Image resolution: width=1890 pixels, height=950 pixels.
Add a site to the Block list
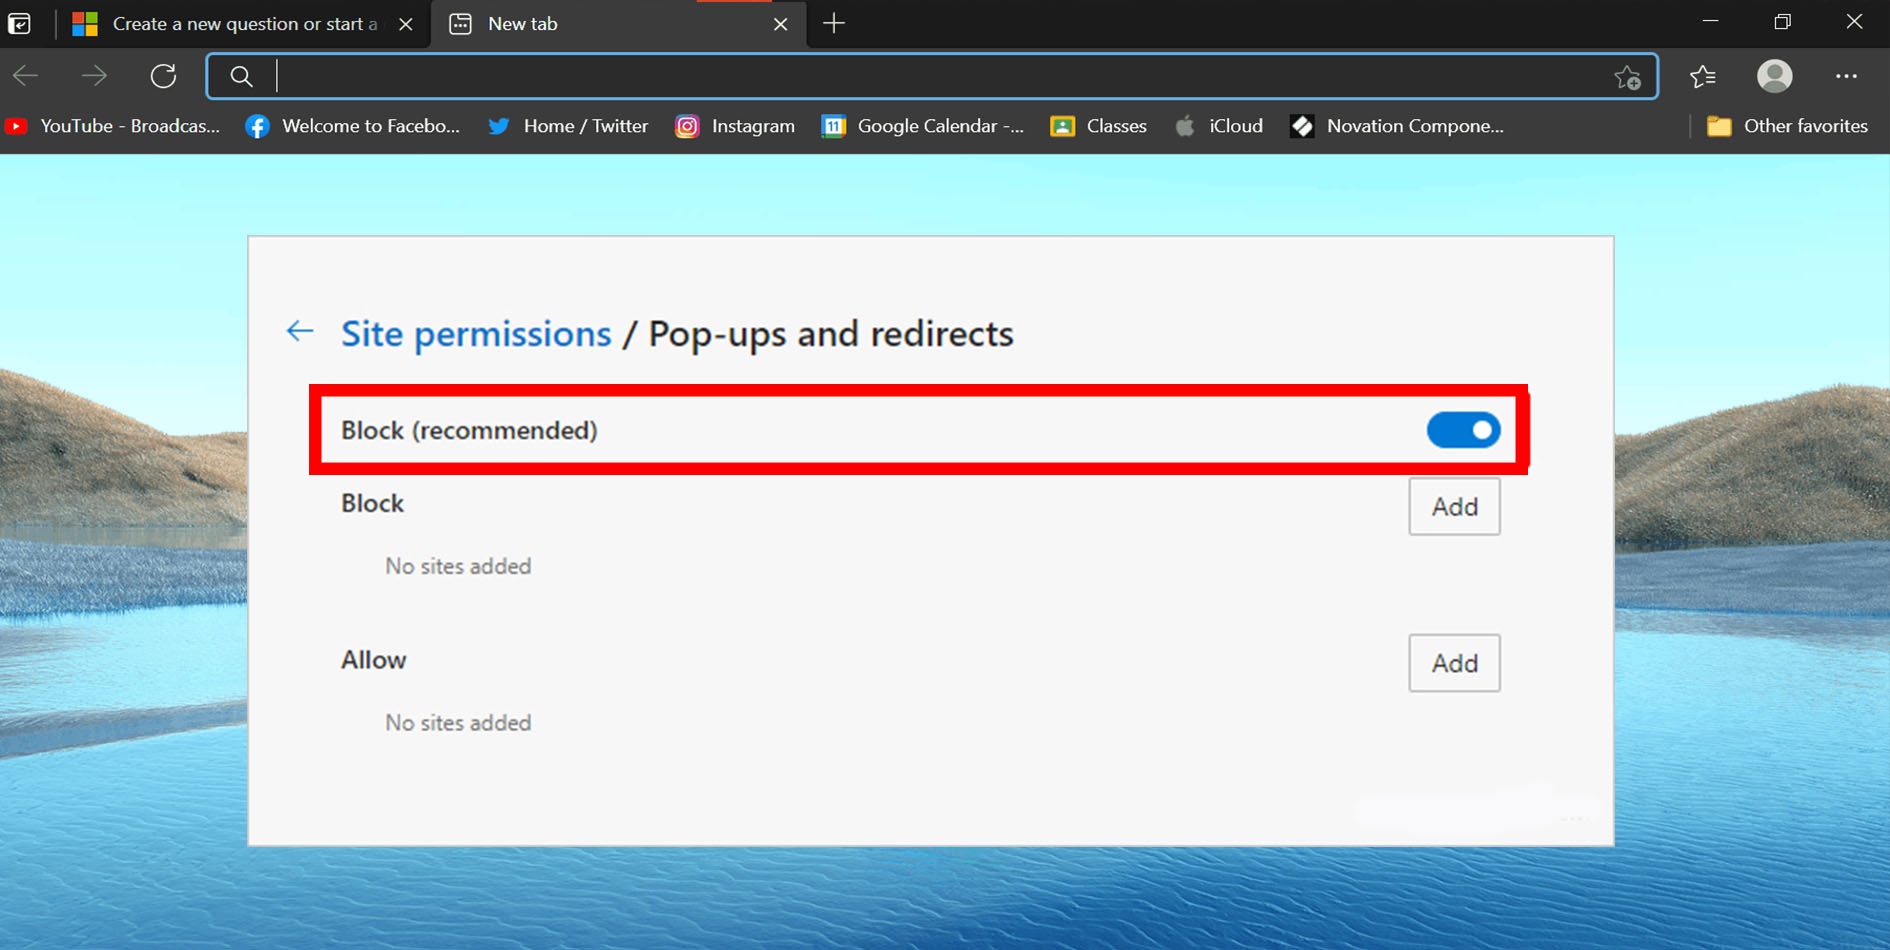1454,506
